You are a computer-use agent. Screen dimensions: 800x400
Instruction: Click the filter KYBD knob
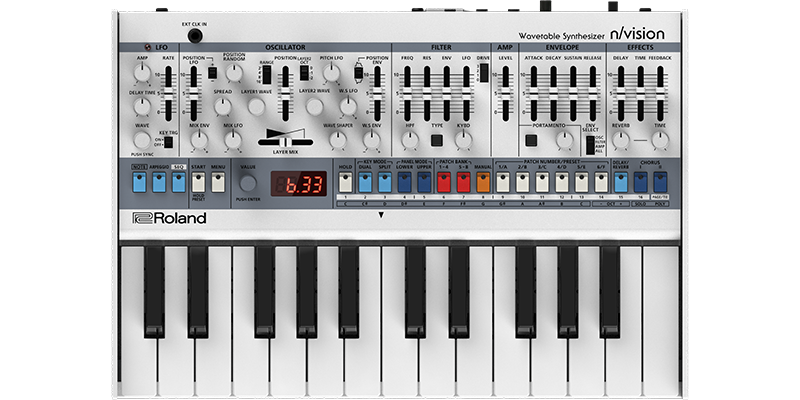click(463, 140)
